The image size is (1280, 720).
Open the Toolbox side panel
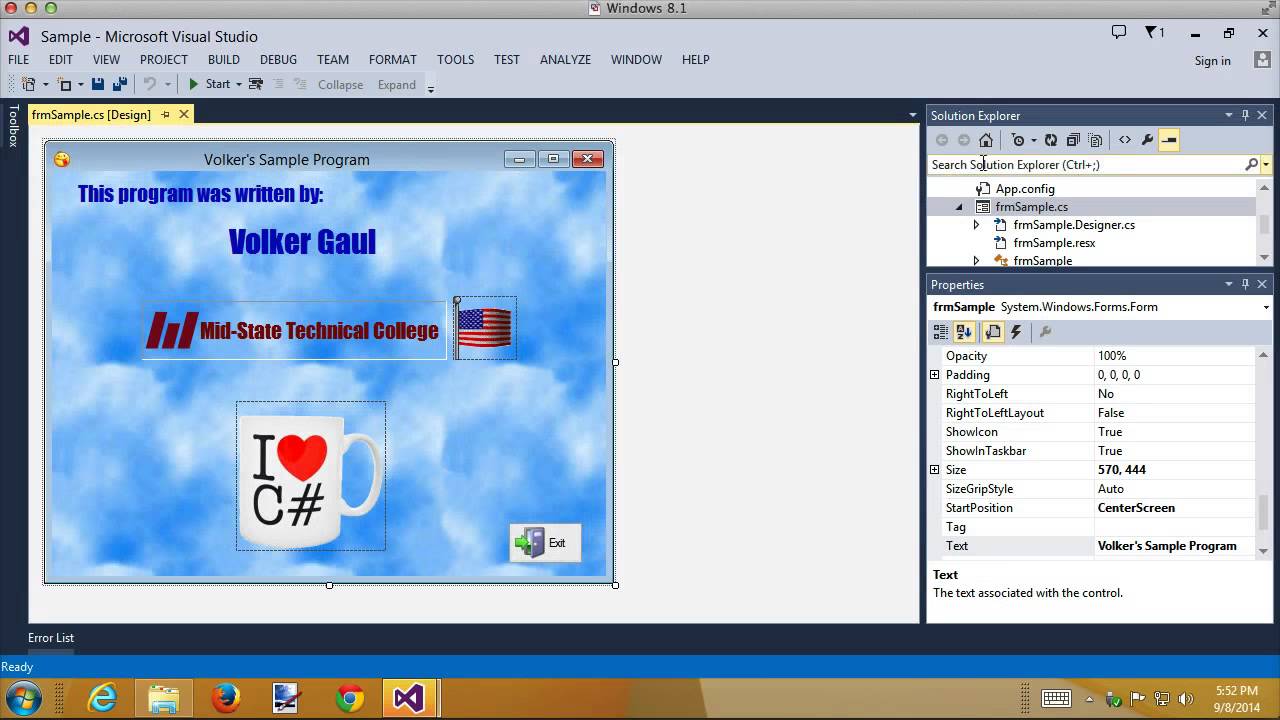(13, 127)
